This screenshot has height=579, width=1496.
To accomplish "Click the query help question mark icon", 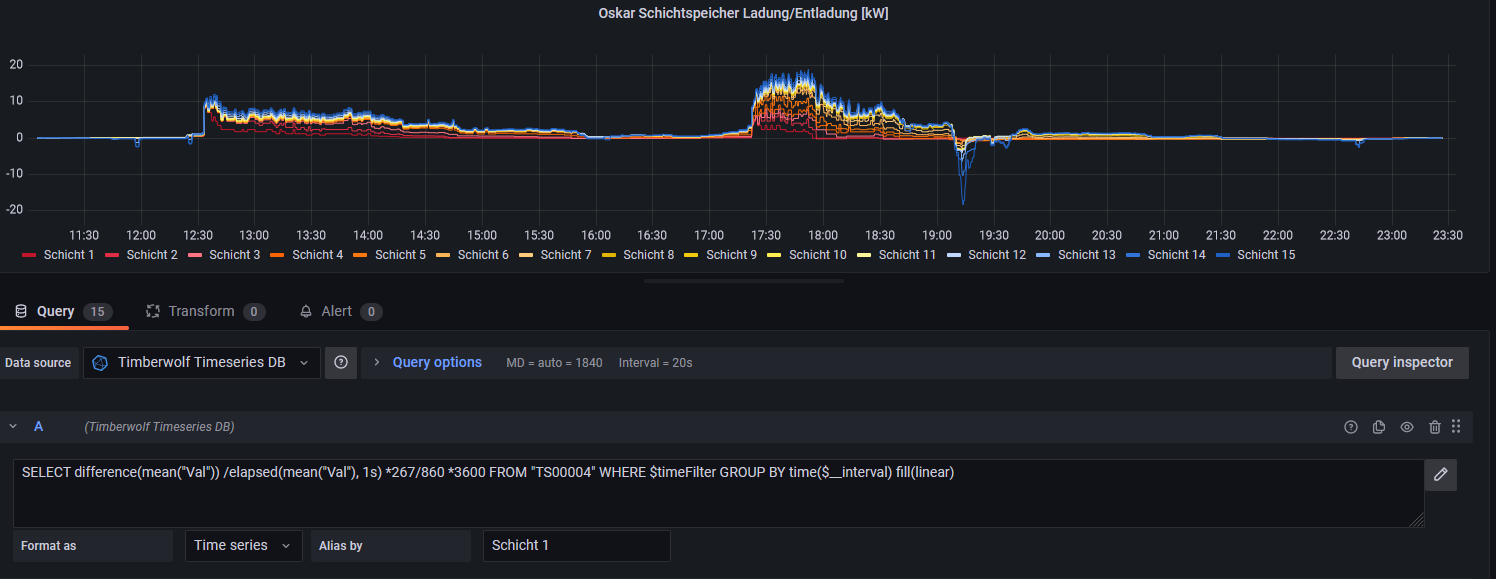I will click(1351, 427).
